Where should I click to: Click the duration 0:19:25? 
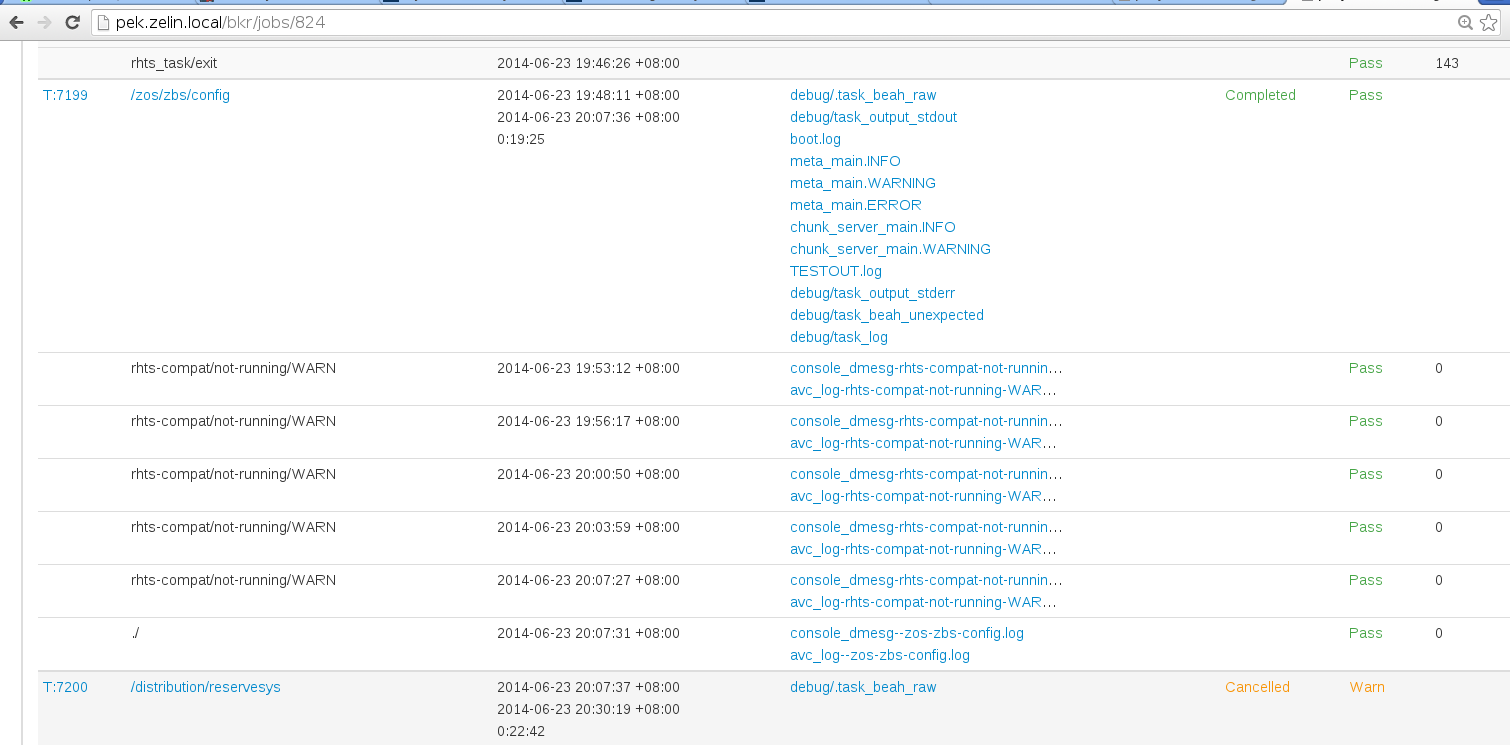pyautogui.click(x=521, y=139)
